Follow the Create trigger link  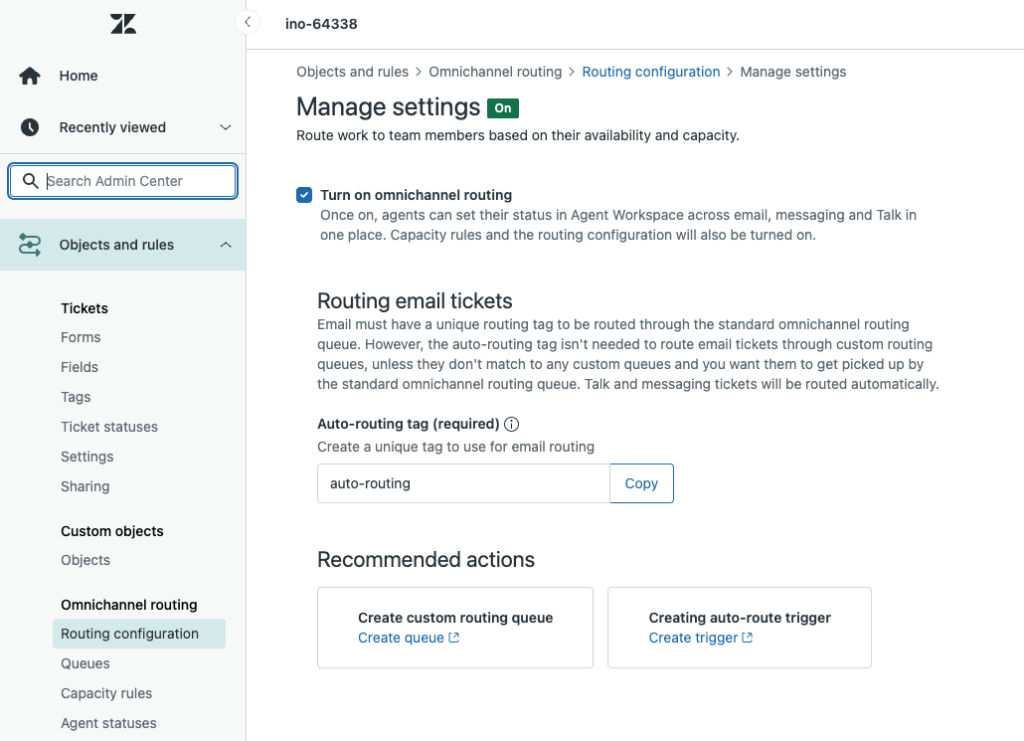pos(693,638)
